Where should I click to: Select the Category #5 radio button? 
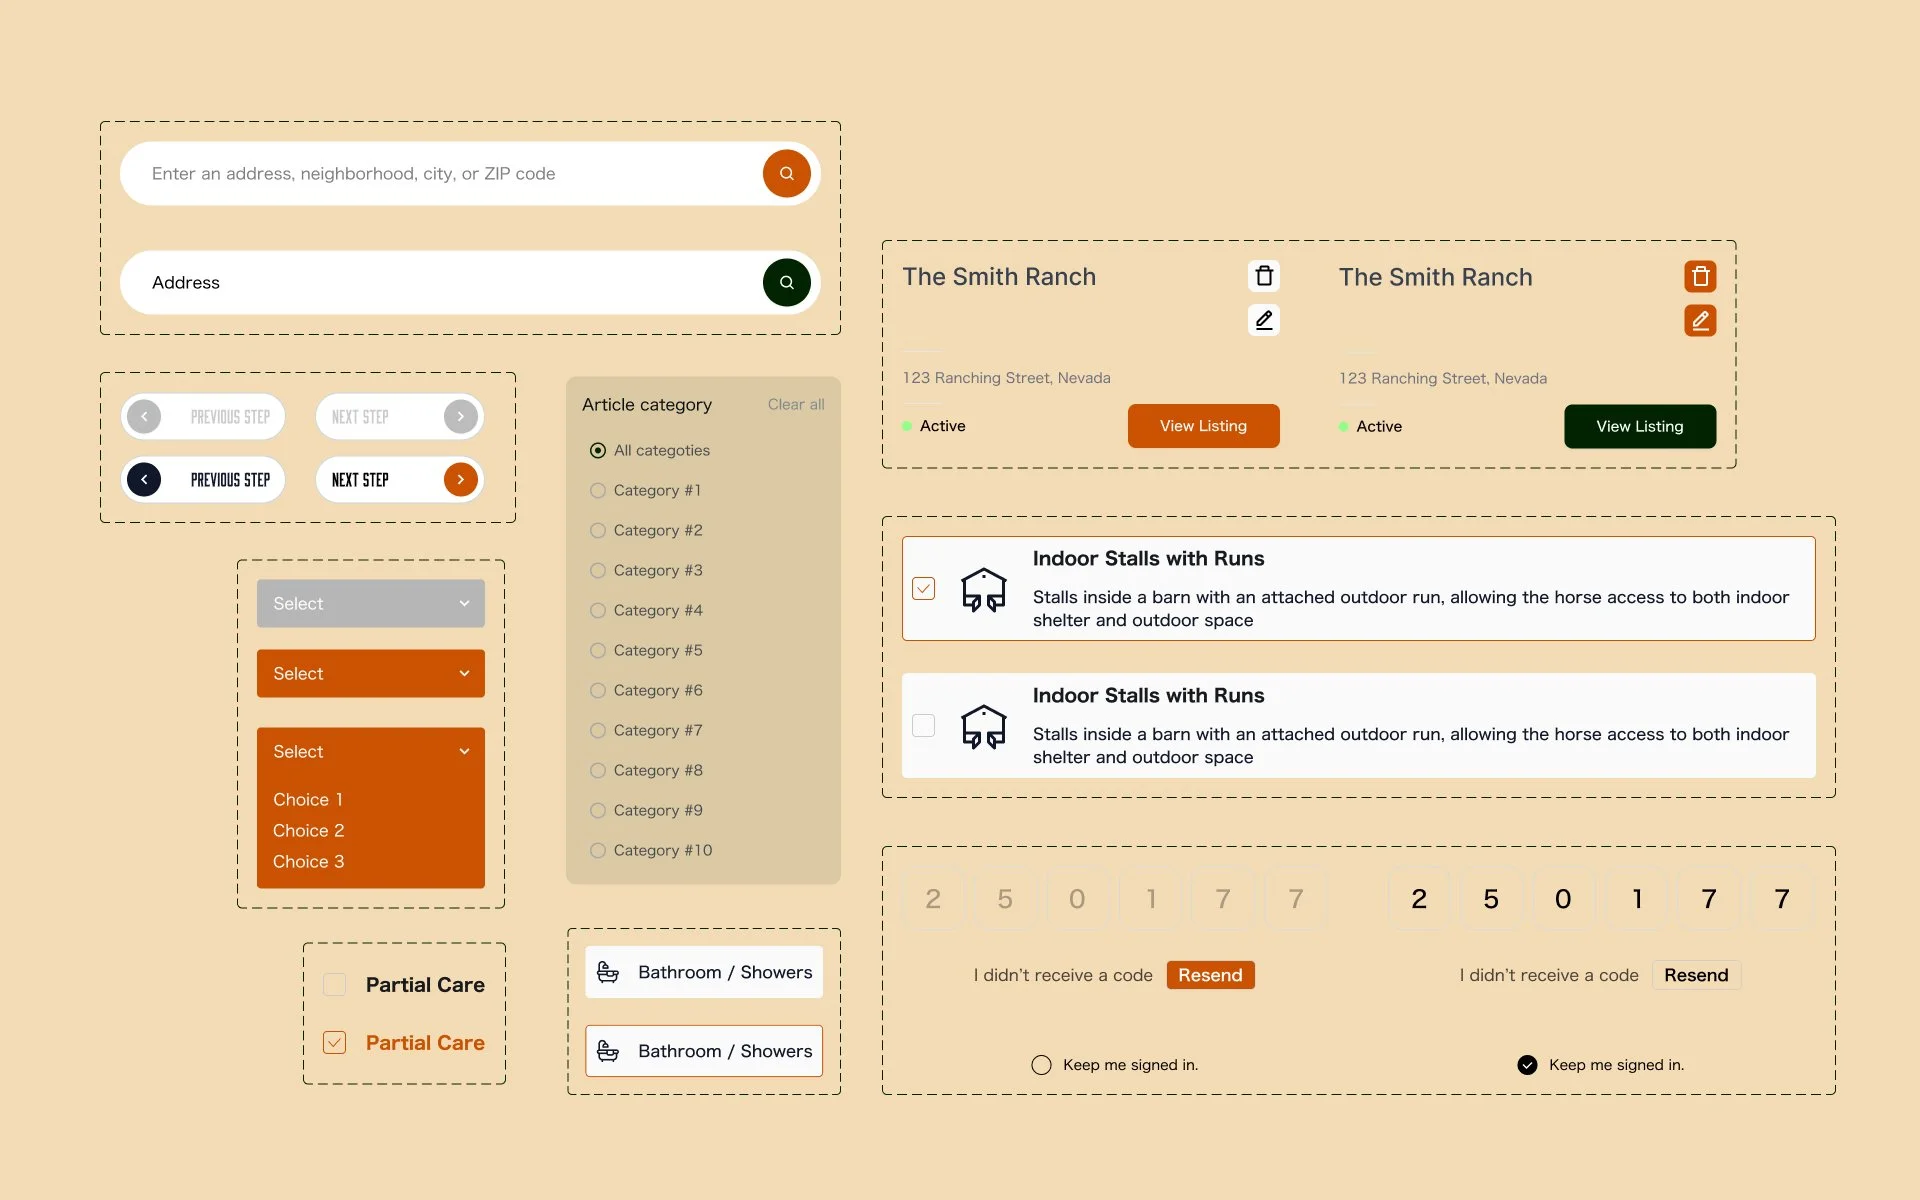coord(598,651)
